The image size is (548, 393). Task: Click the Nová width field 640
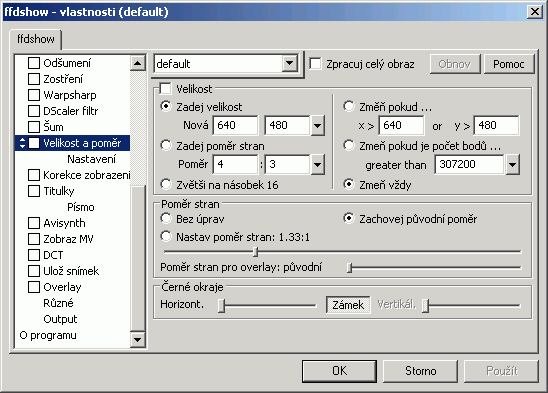tap(235, 125)
